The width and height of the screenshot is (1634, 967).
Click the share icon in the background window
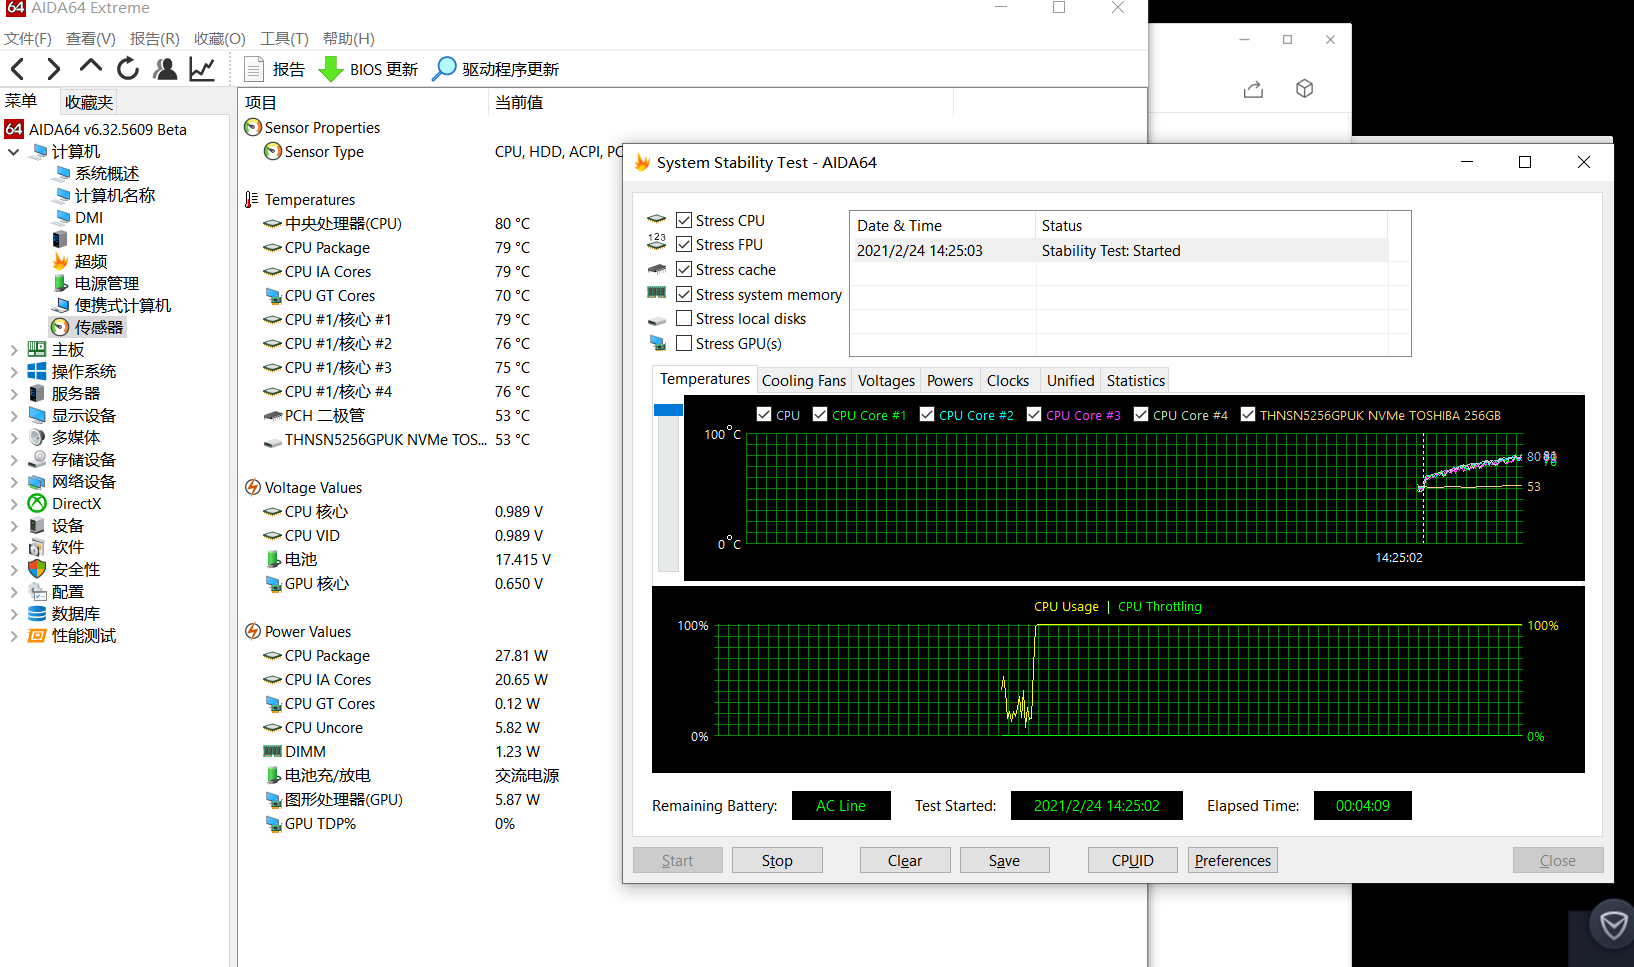point(1253,89)
